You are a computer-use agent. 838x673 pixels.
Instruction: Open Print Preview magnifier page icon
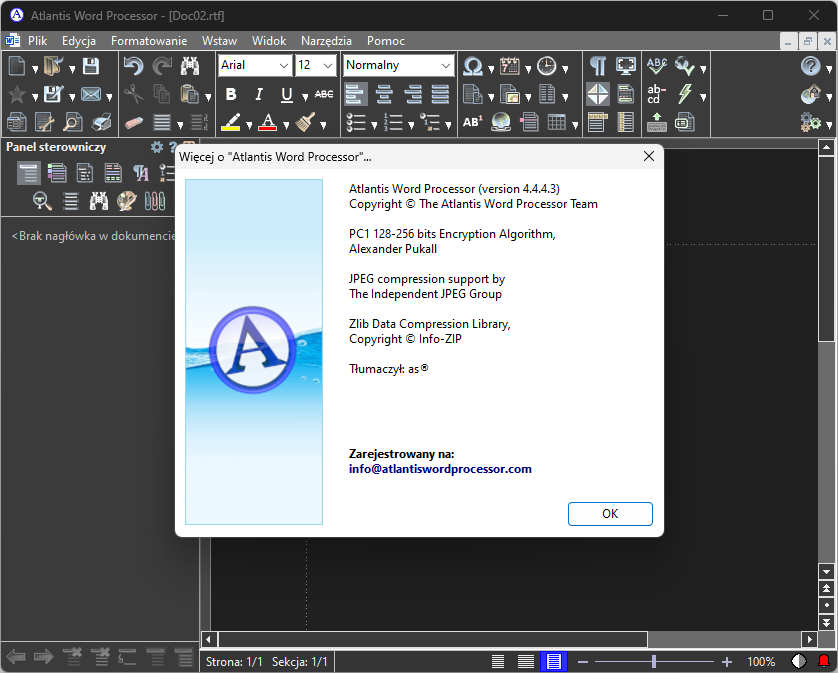[x=72, y=122]
